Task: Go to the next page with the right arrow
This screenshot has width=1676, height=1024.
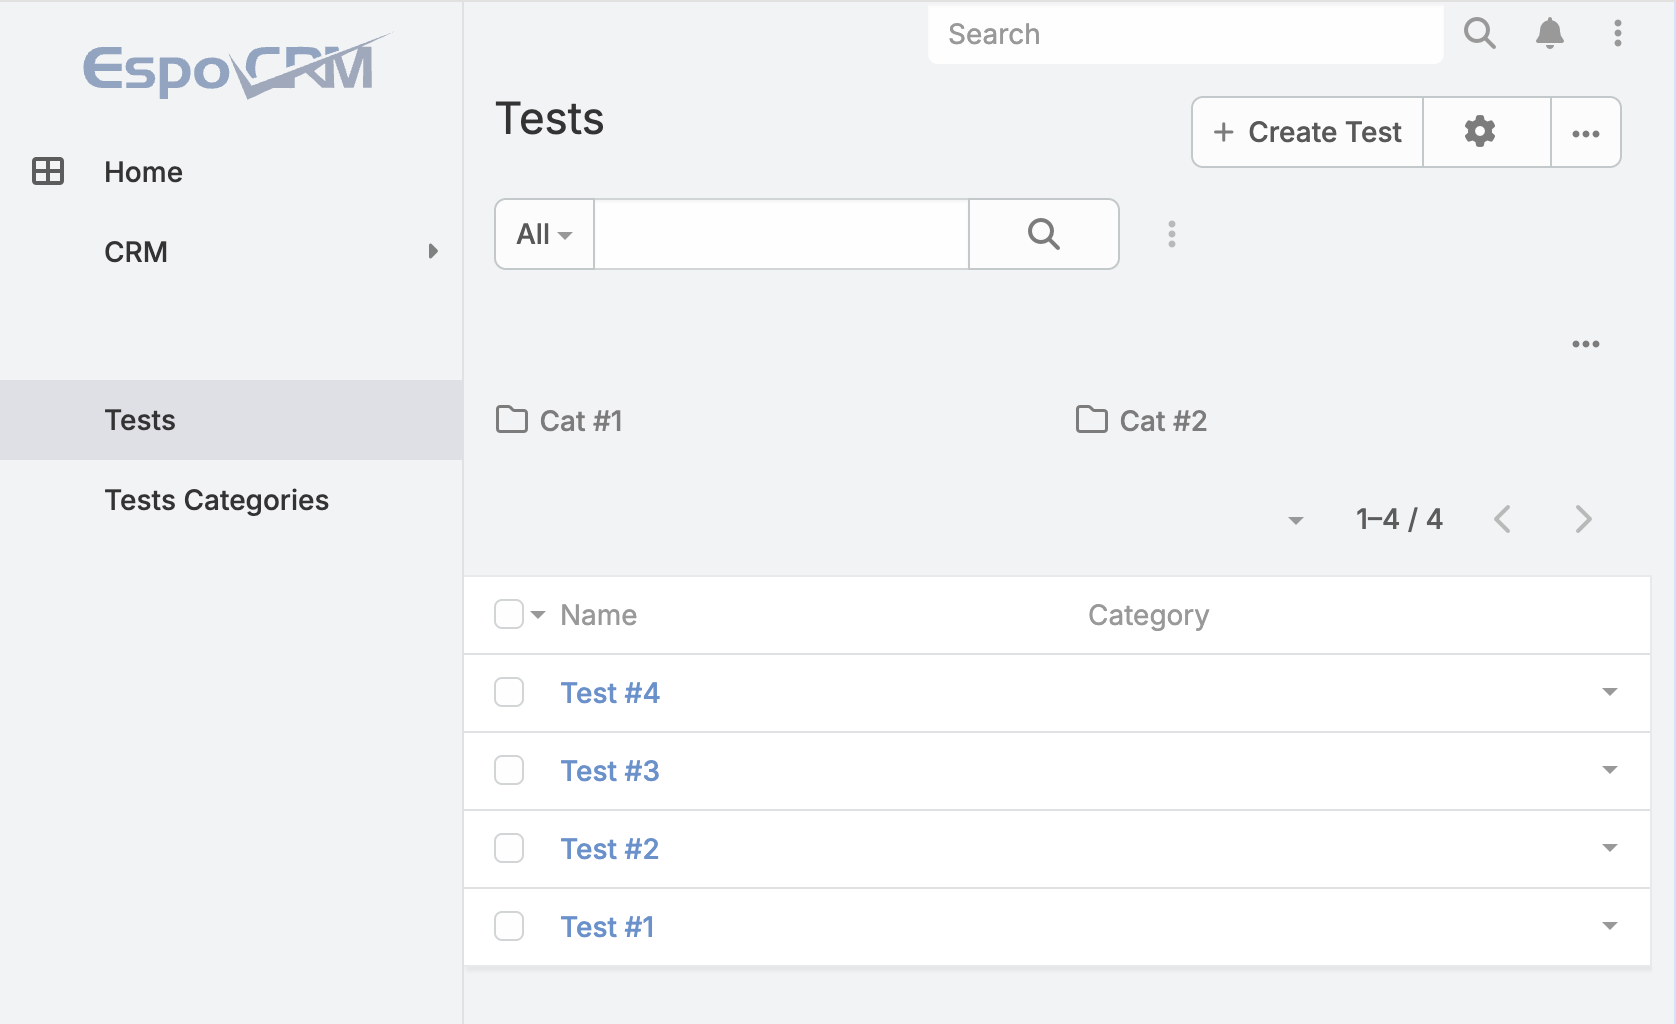Action: [1583, 519]
